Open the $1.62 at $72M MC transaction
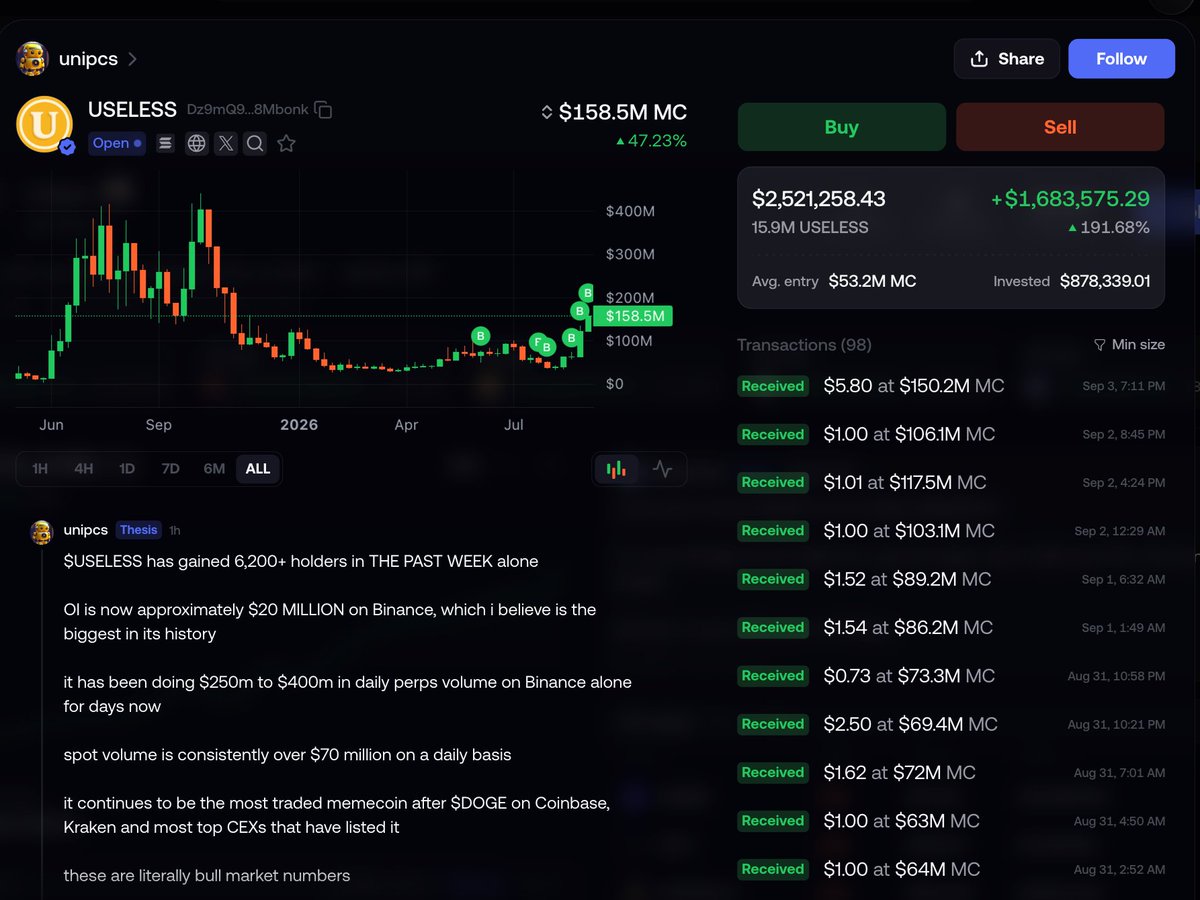 point(951,772)
